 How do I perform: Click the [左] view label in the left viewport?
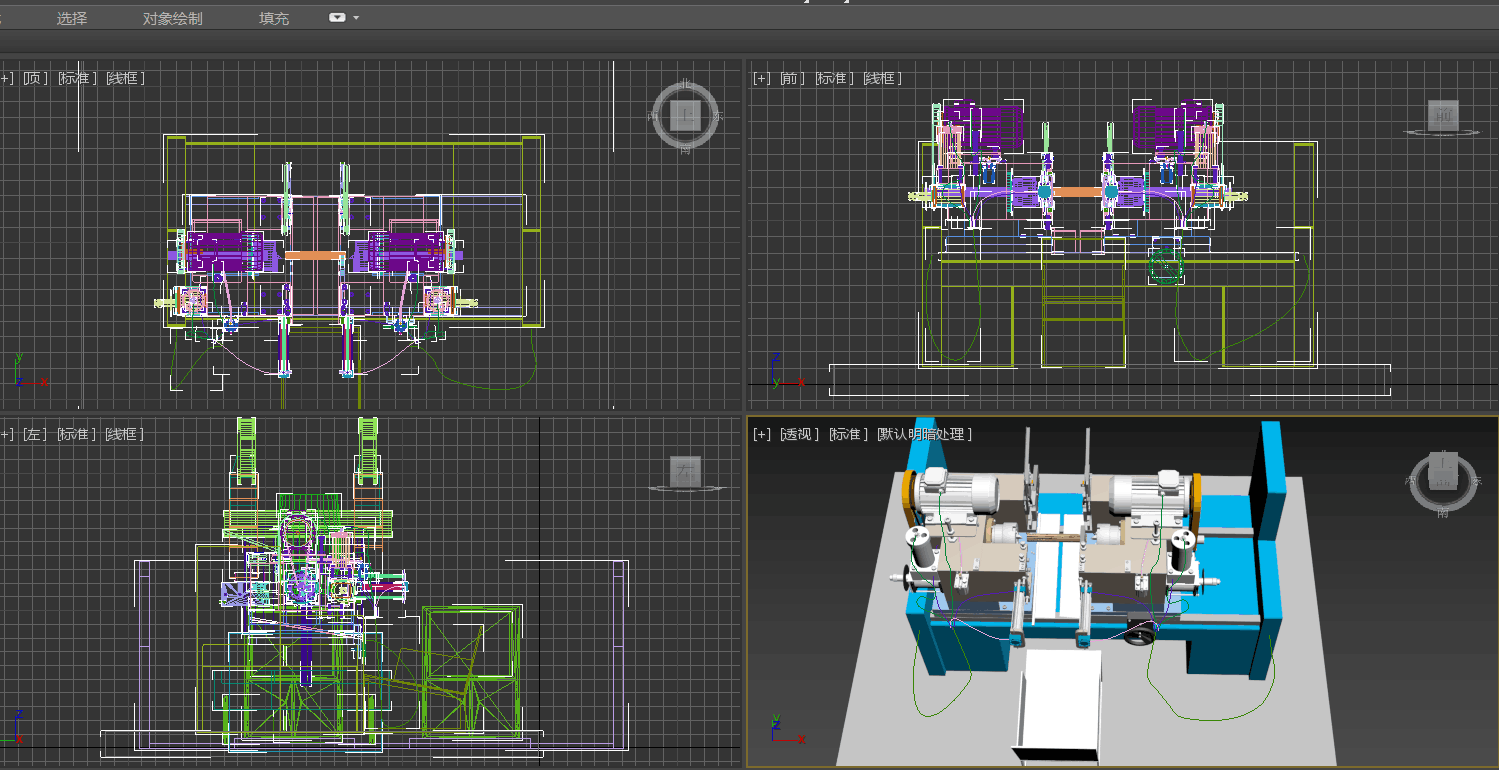pyautogui.click(x=35, y=434)
